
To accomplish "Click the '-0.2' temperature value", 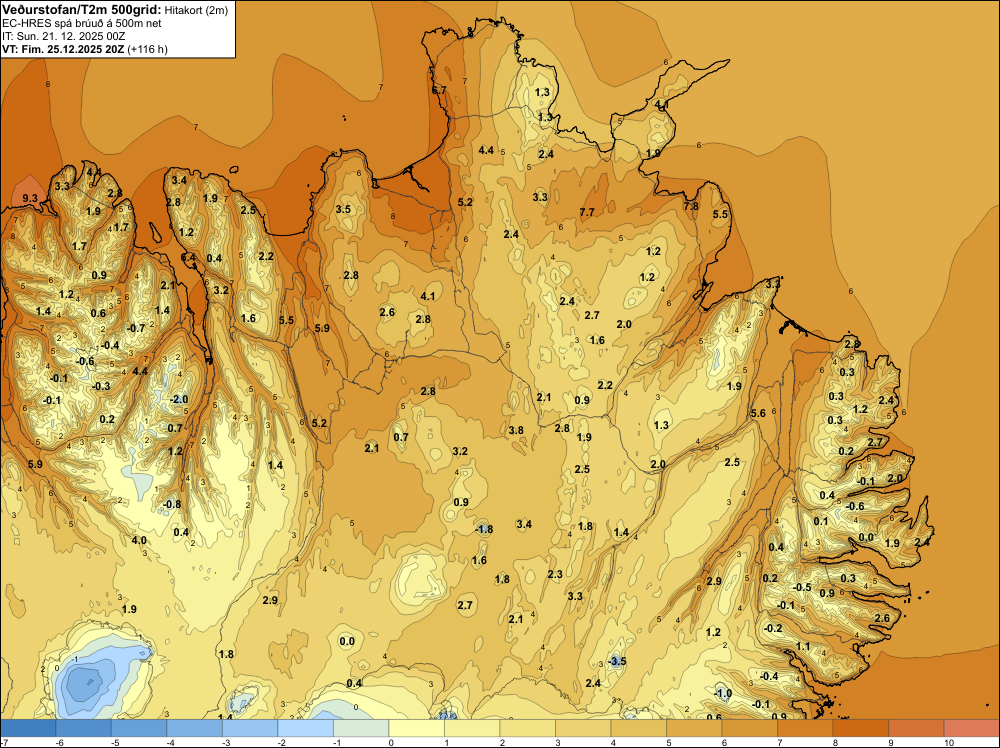I will point(772,628).
